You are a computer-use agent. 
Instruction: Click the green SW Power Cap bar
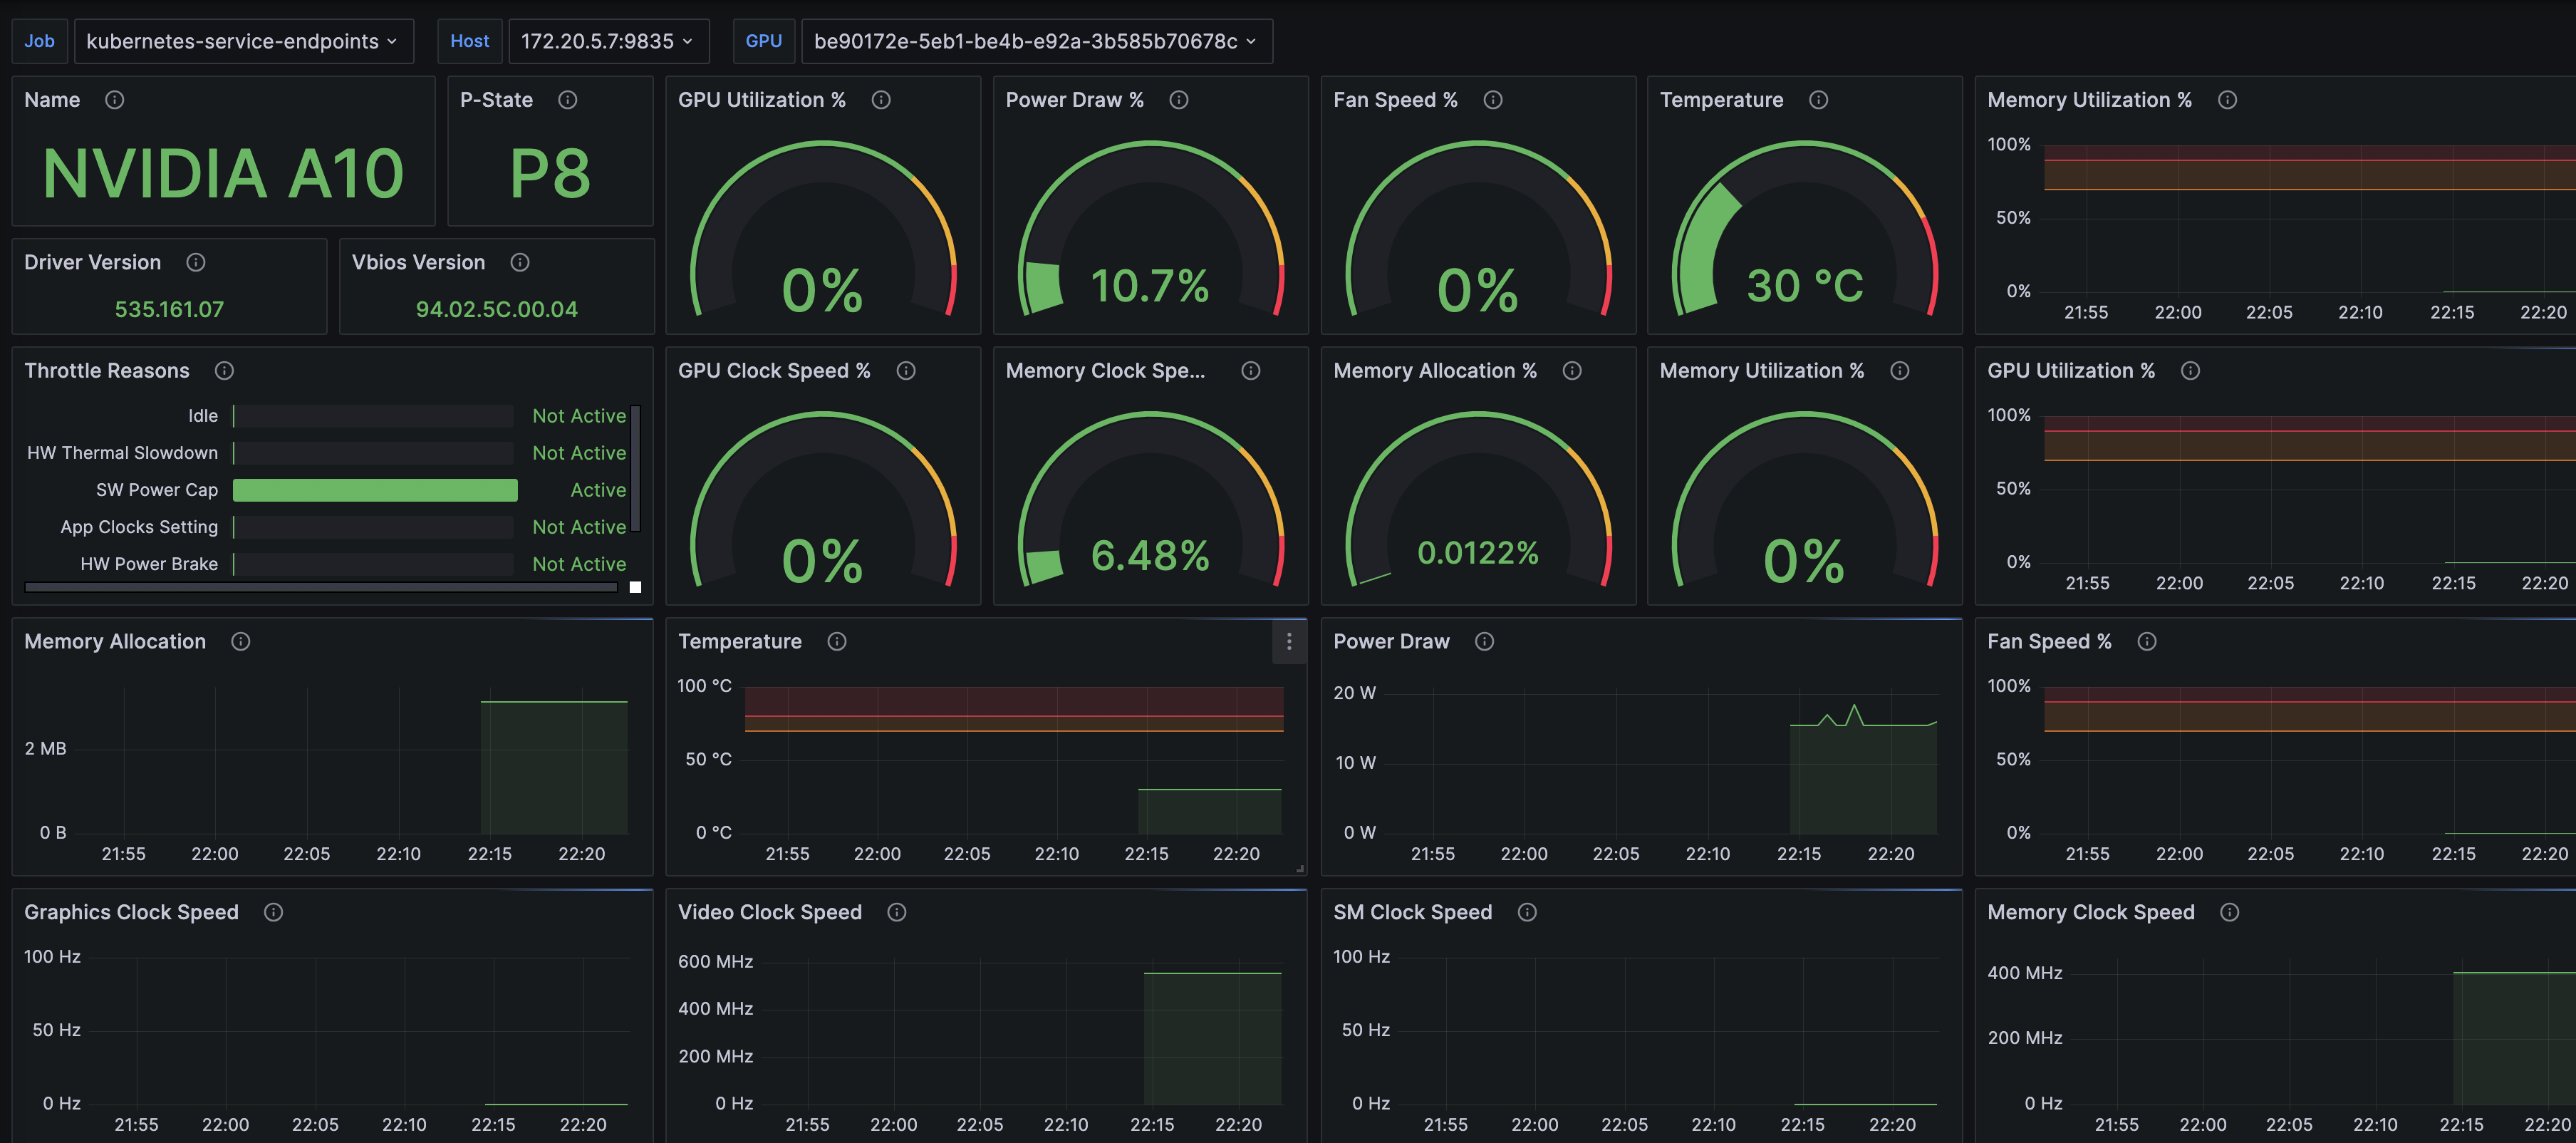click(x=375, y=490)
